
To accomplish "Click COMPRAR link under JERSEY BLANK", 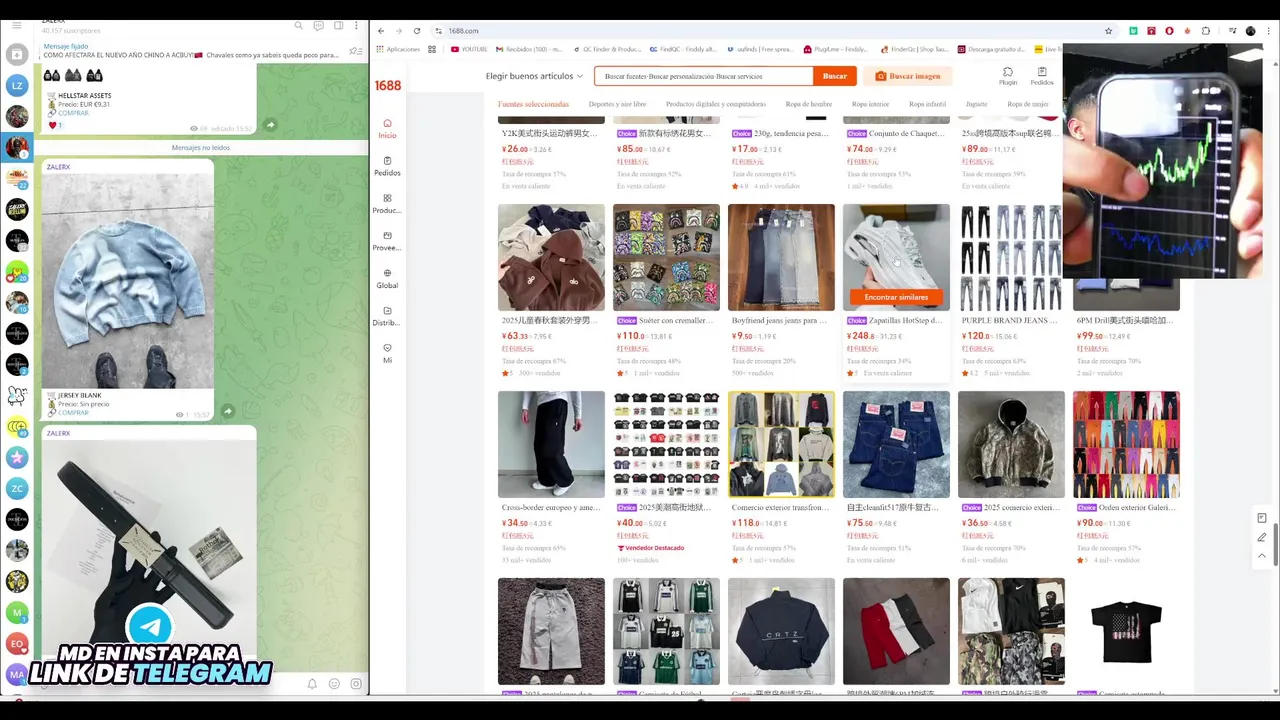I will tap(73, 412).
